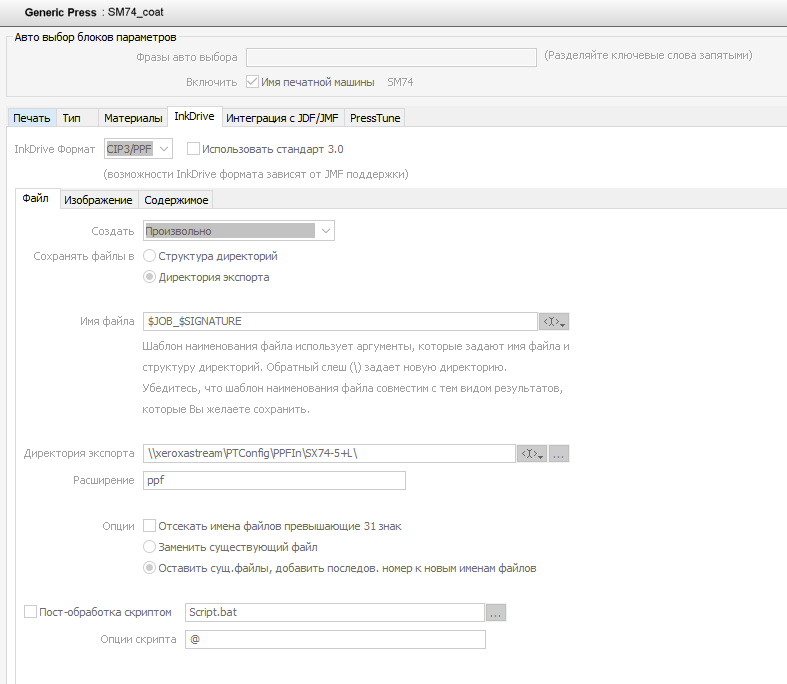Select the 'Файл' sub-tab

[x=36, y=198]
